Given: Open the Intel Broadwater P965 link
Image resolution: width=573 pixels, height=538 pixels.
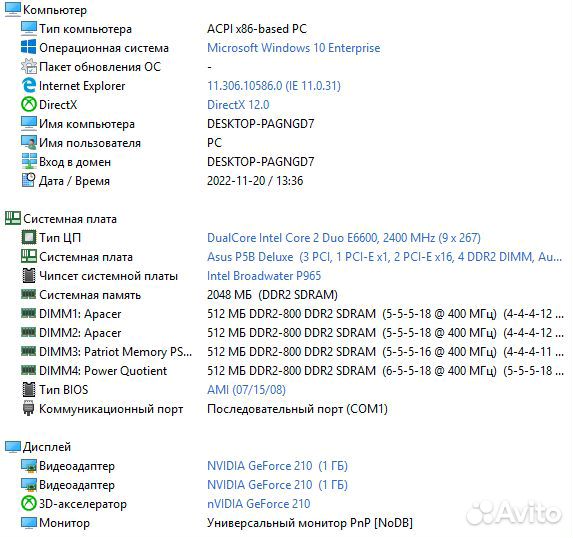Looking at the screenshot, I should pos(264,276).
